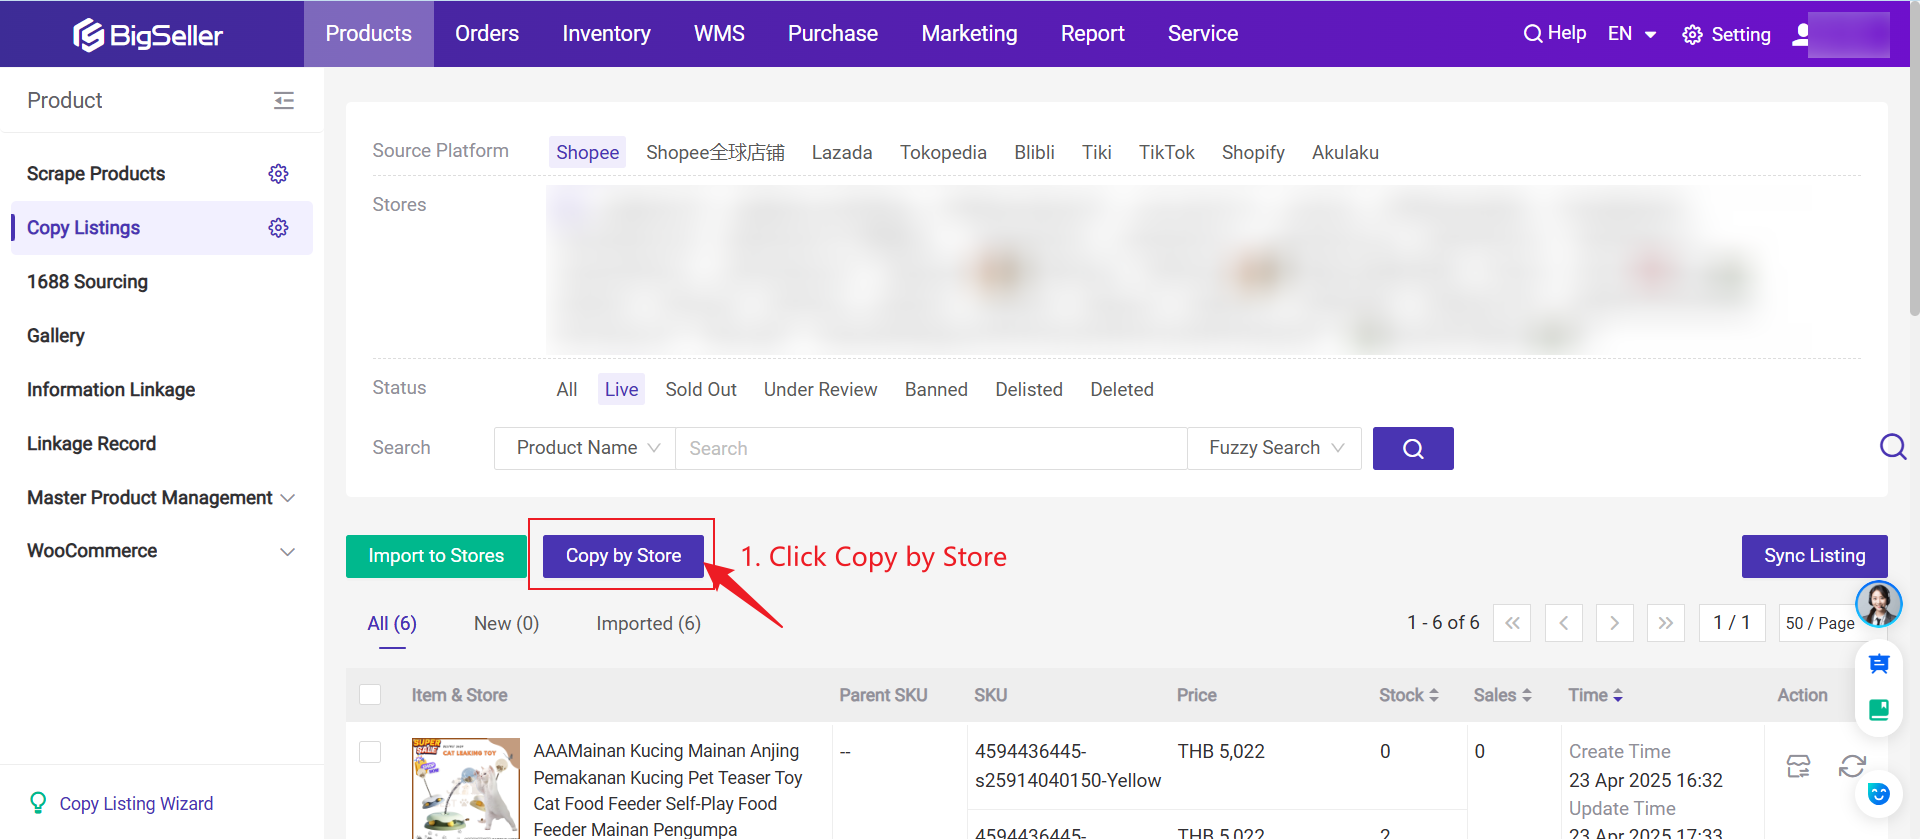Select the All (6) tab
Viewport: 1920px width, 839px height.
tap(392, 624)
